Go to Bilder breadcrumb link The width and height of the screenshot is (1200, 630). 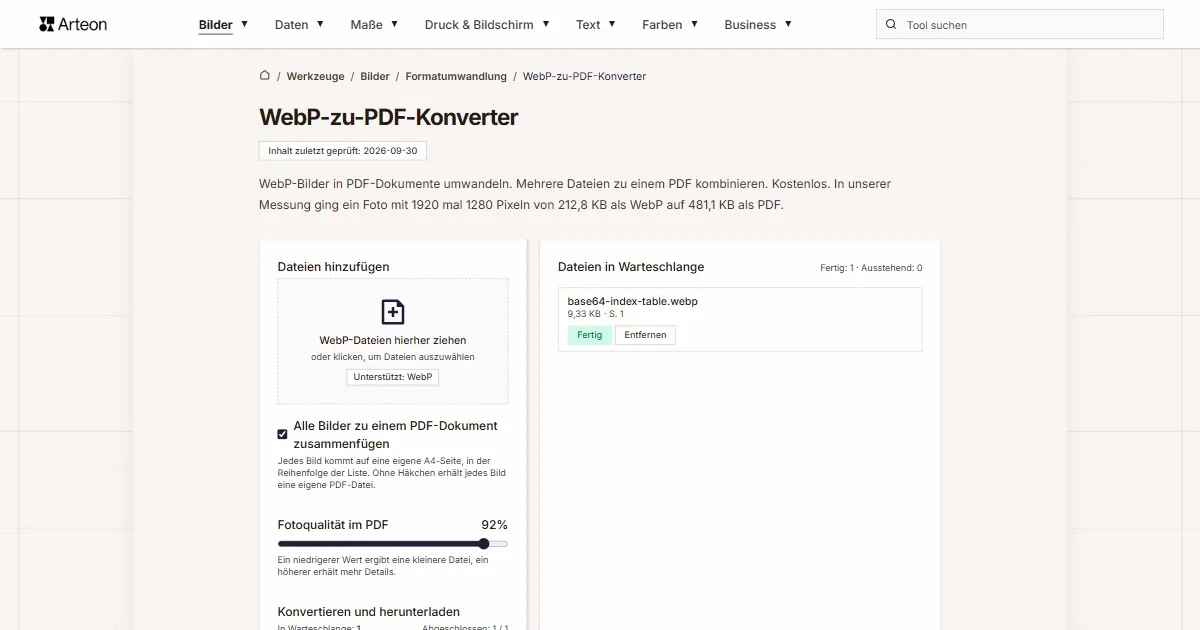click(x=375, y=76)
